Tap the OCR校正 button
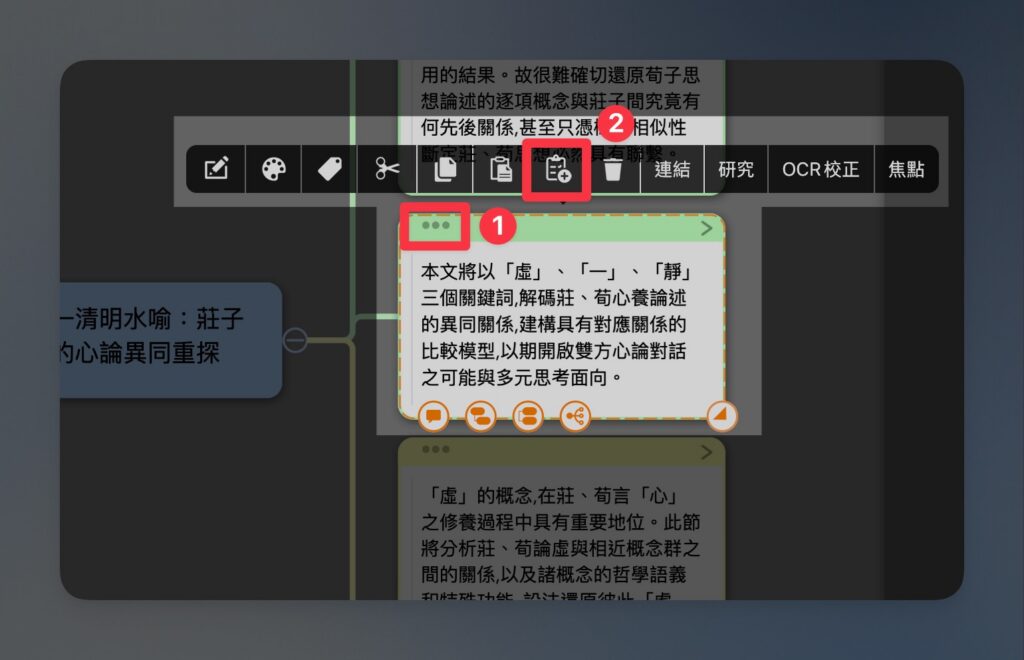 (821, 169)
